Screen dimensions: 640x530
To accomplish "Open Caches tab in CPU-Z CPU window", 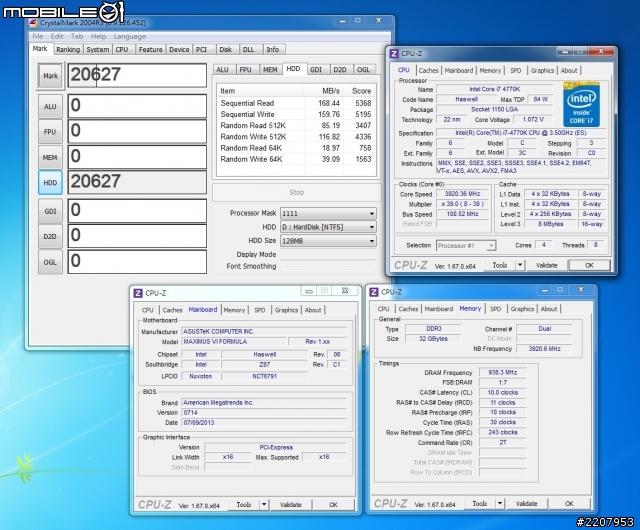I will (x=429, y=71).
